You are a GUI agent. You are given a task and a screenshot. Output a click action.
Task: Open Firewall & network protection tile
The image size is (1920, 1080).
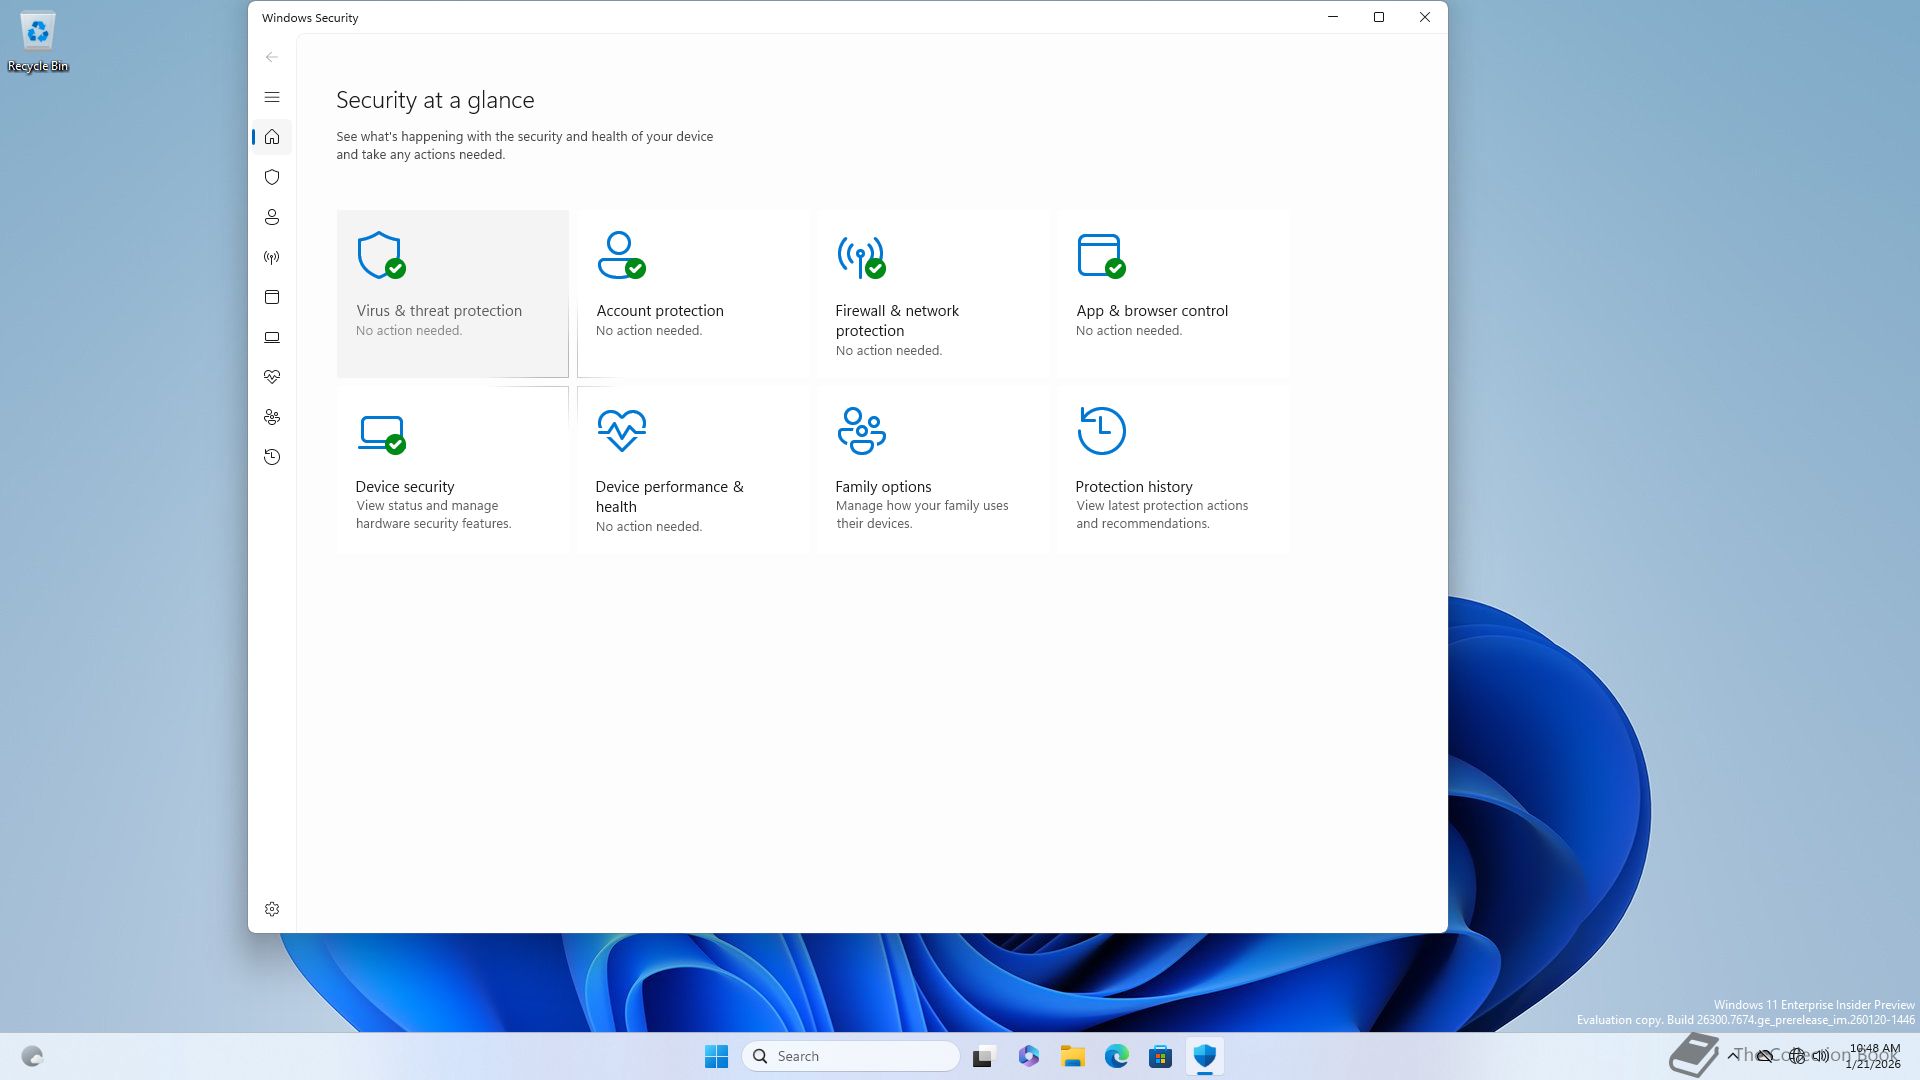(932, 293)
